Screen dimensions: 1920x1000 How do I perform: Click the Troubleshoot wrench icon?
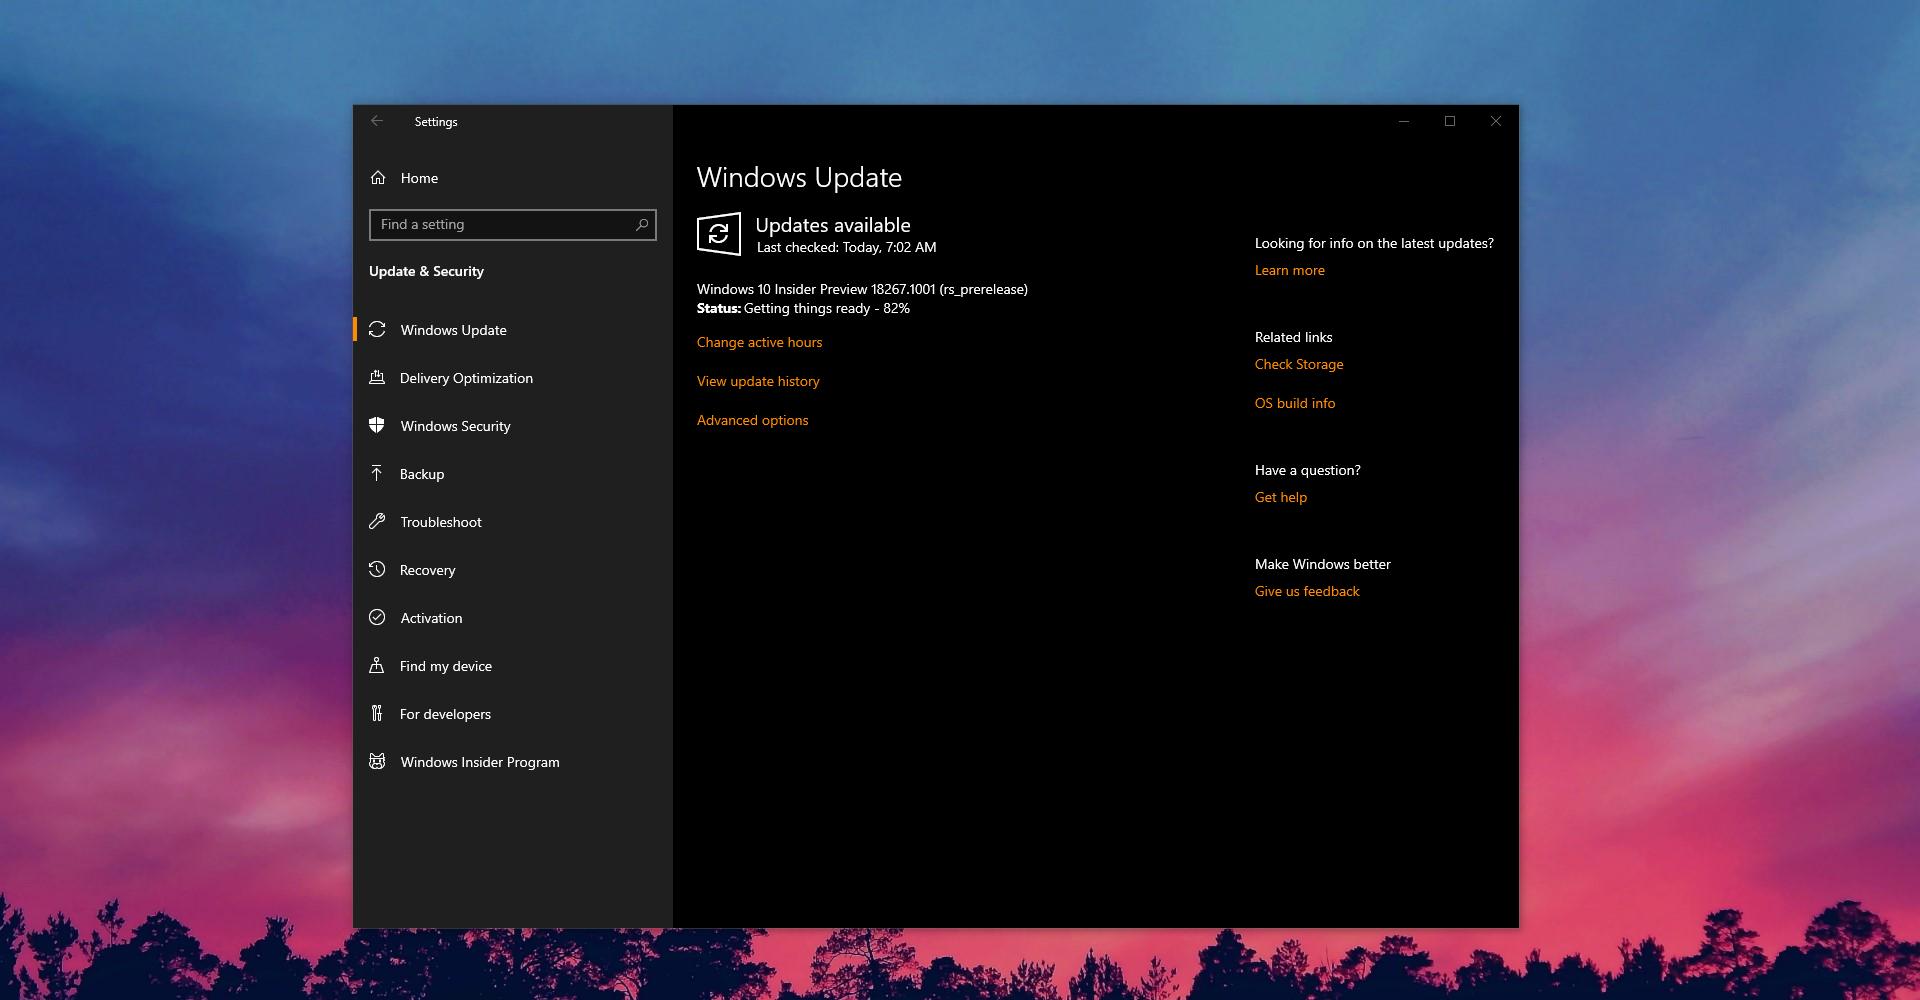377,522
